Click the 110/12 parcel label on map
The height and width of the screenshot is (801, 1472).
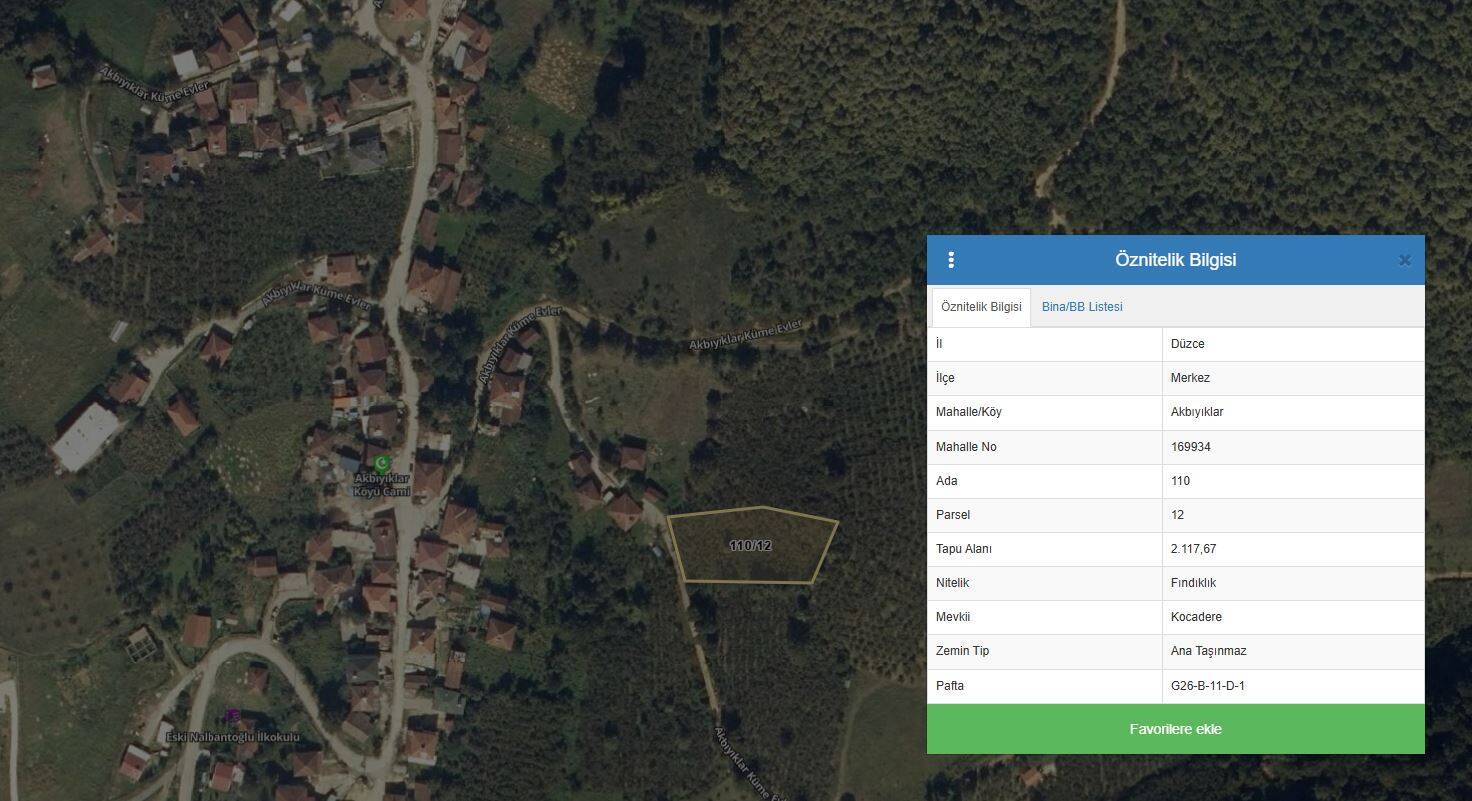(750, 546)
